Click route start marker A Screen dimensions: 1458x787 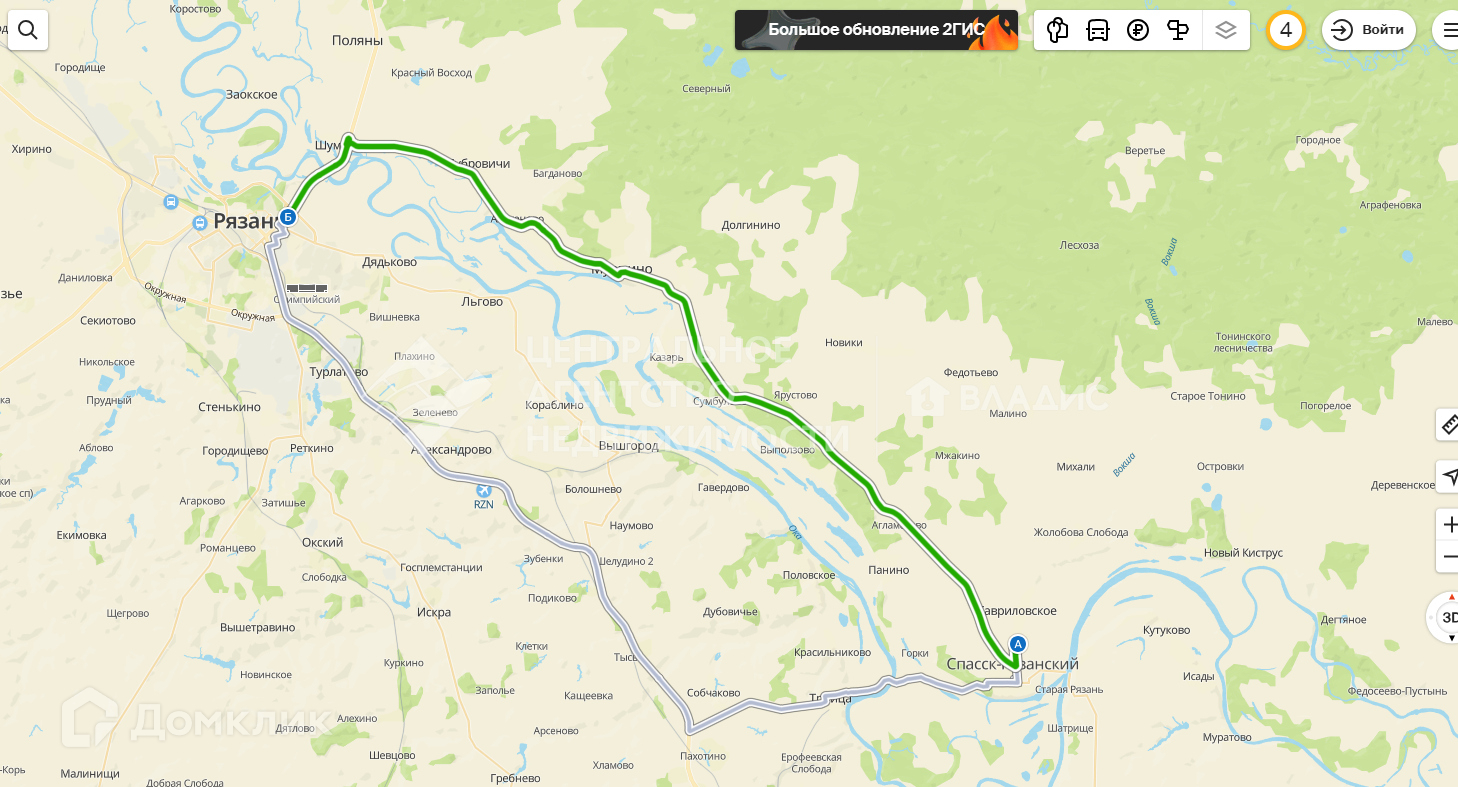(1018, 644)
